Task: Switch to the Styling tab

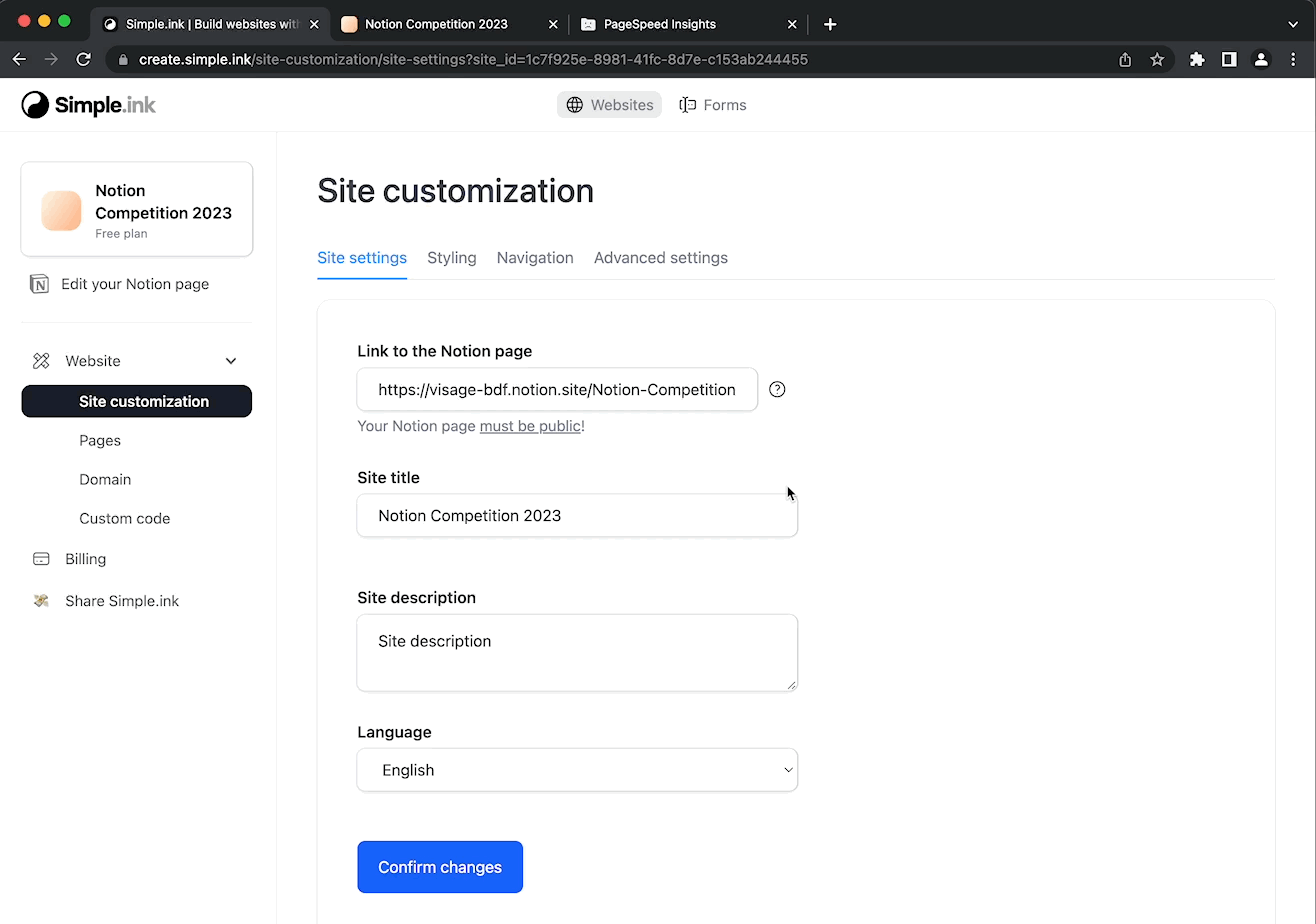Action: [452, 258]
